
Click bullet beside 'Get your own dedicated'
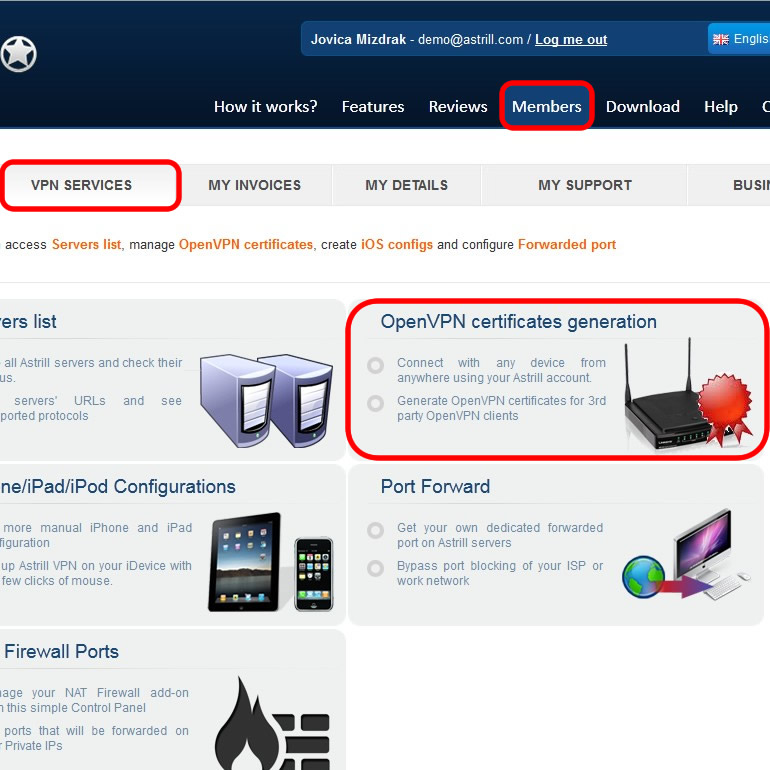(x=376, y=530)
